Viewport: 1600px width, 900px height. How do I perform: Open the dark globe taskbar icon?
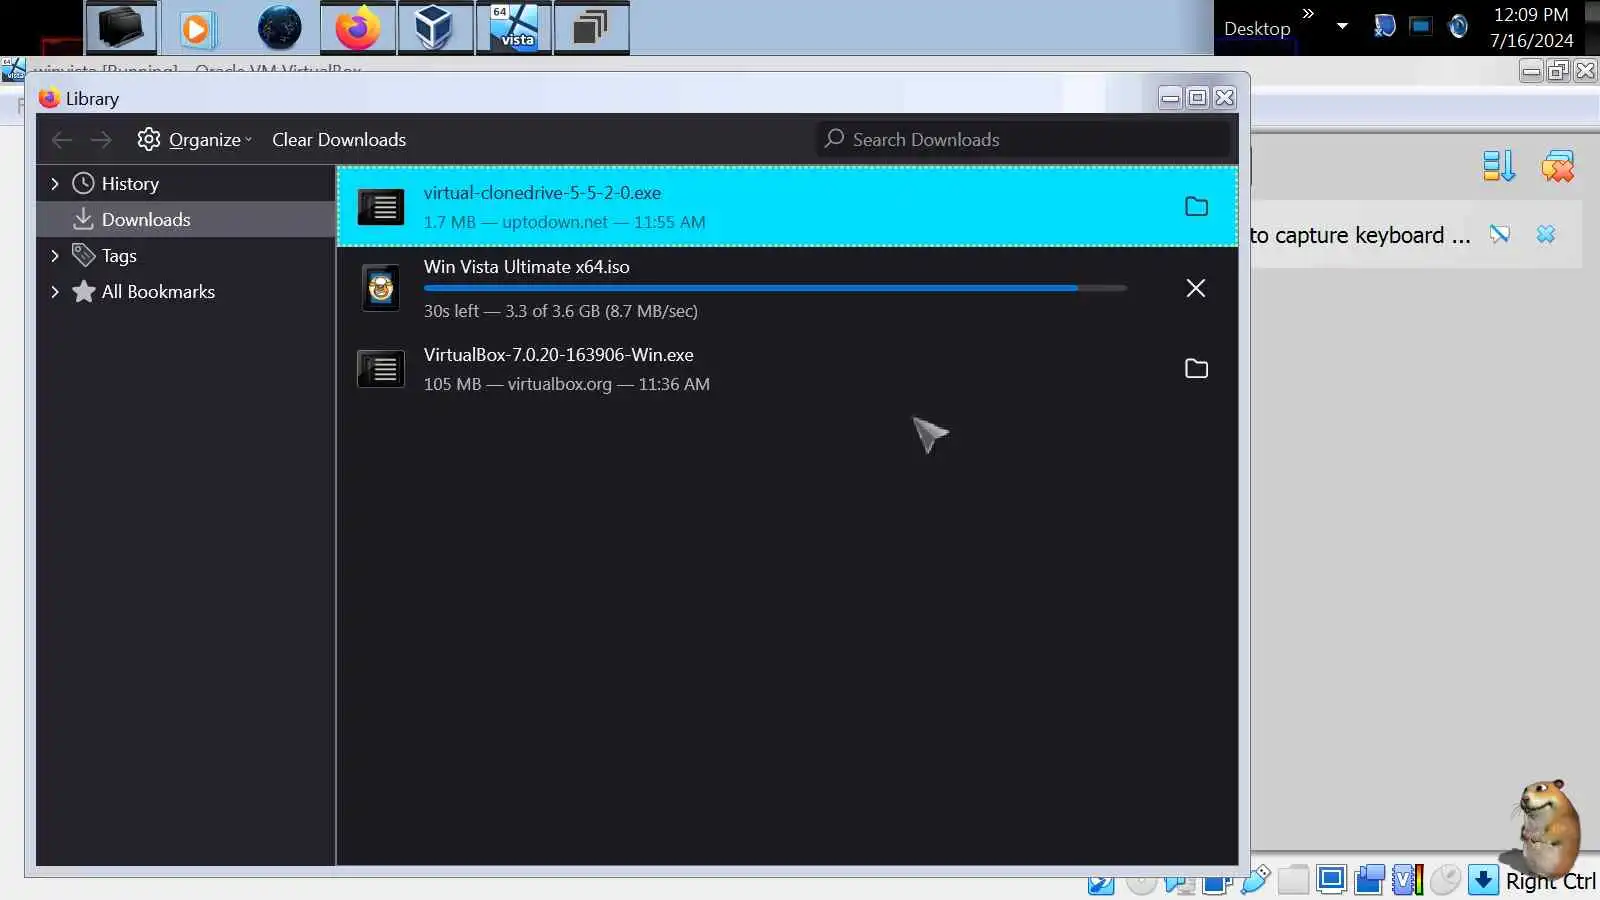pos(279,28)
